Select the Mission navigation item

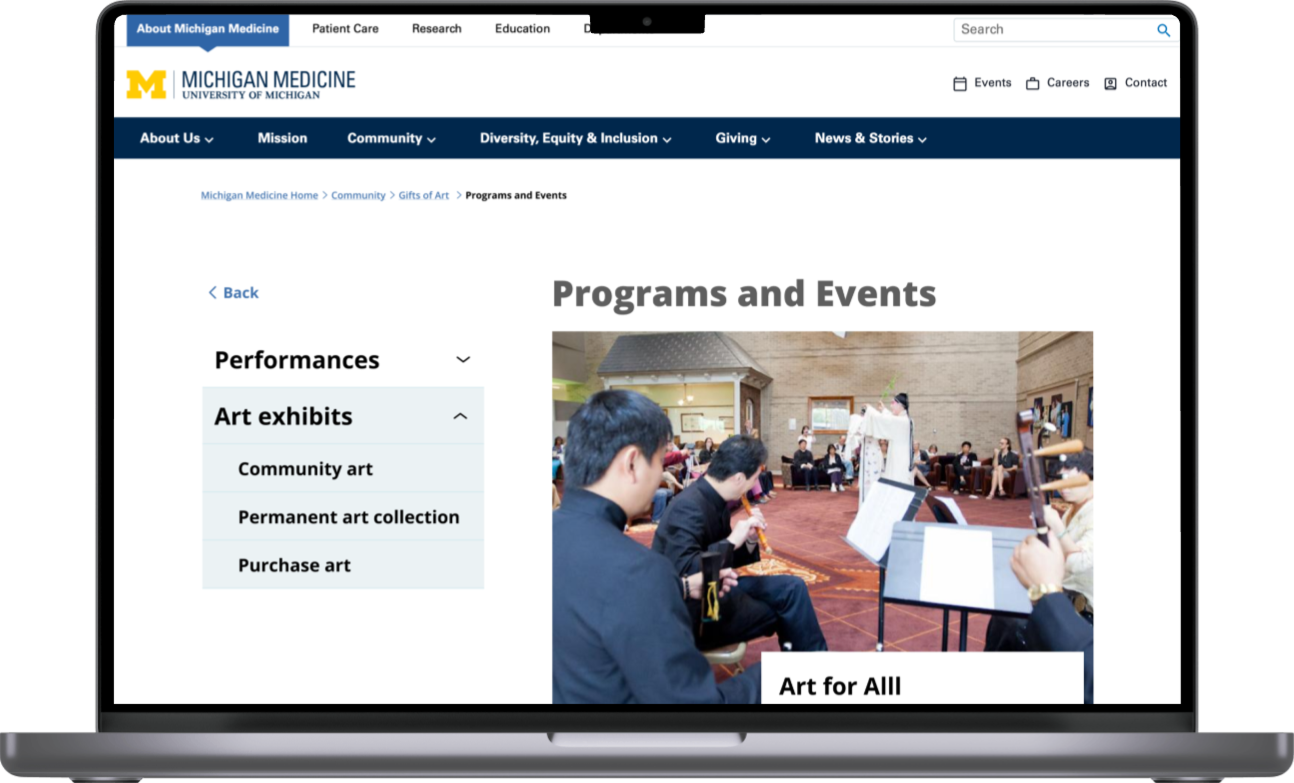pos(282,139)
